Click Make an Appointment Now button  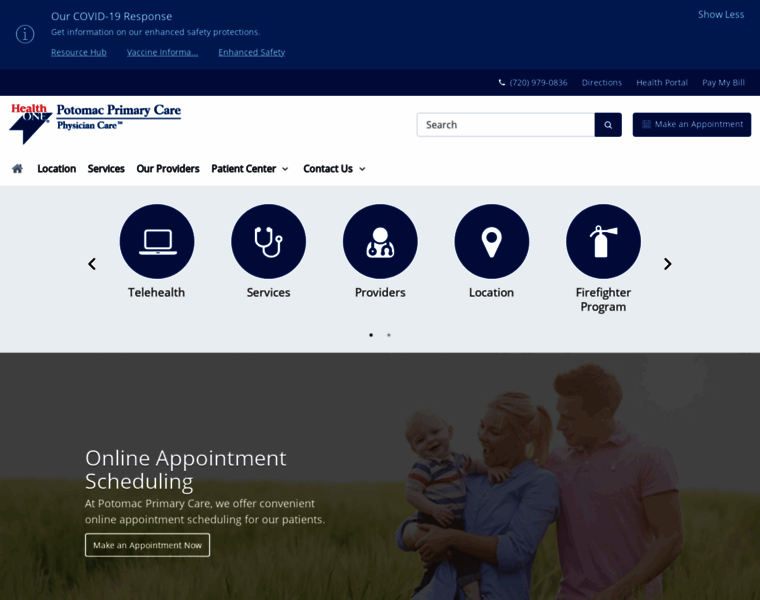[147, 545]
